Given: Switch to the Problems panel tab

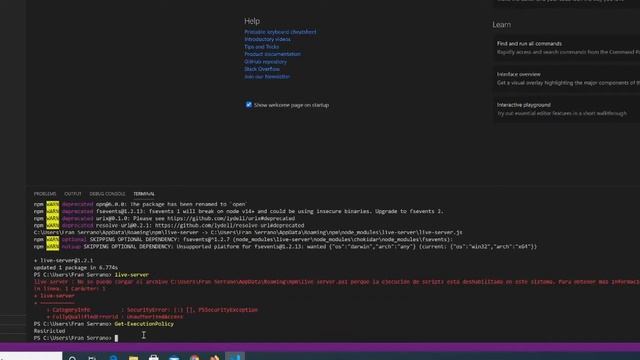Looking at the screenshot, I should point(45,194).
